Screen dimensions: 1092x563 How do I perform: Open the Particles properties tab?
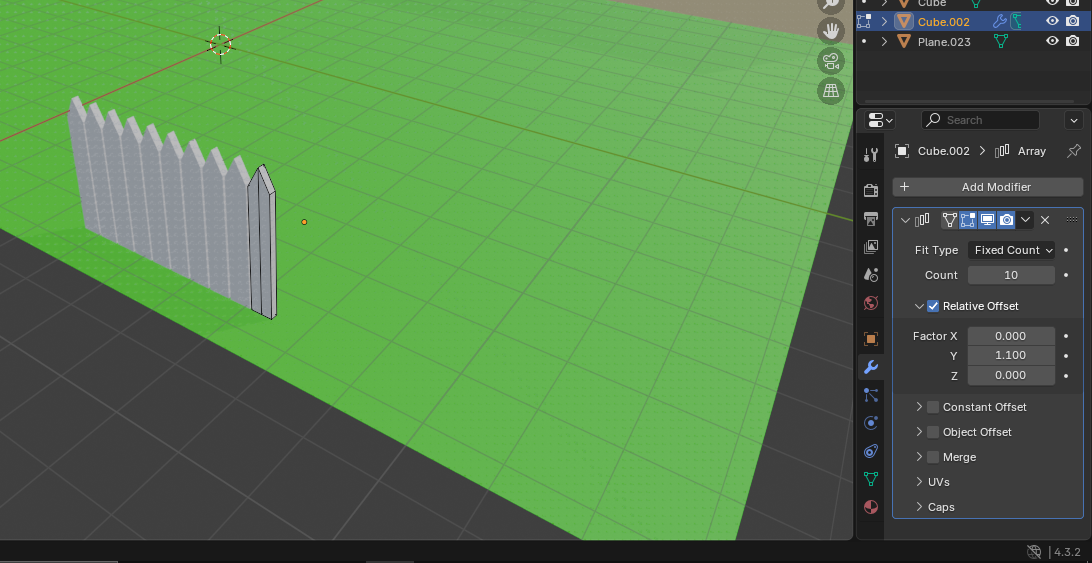[x=871, y=395]
